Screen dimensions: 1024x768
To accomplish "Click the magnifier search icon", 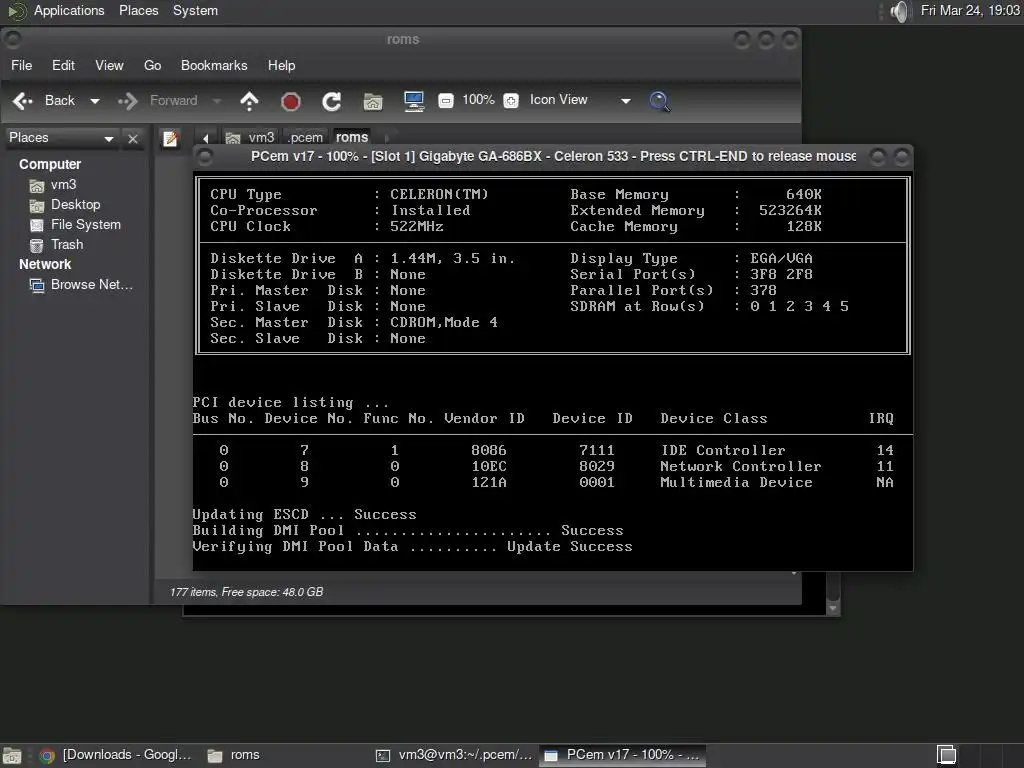I will pos(659,101).
